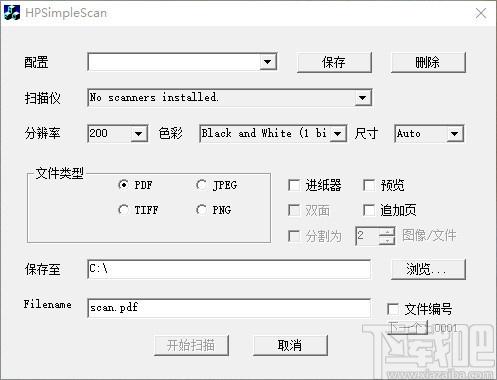Image resolution: width=497 pixels, height=380 pixels.
Task: Open the 分辨率 200 resolution dropdown
Action: (x=139, y=134)
